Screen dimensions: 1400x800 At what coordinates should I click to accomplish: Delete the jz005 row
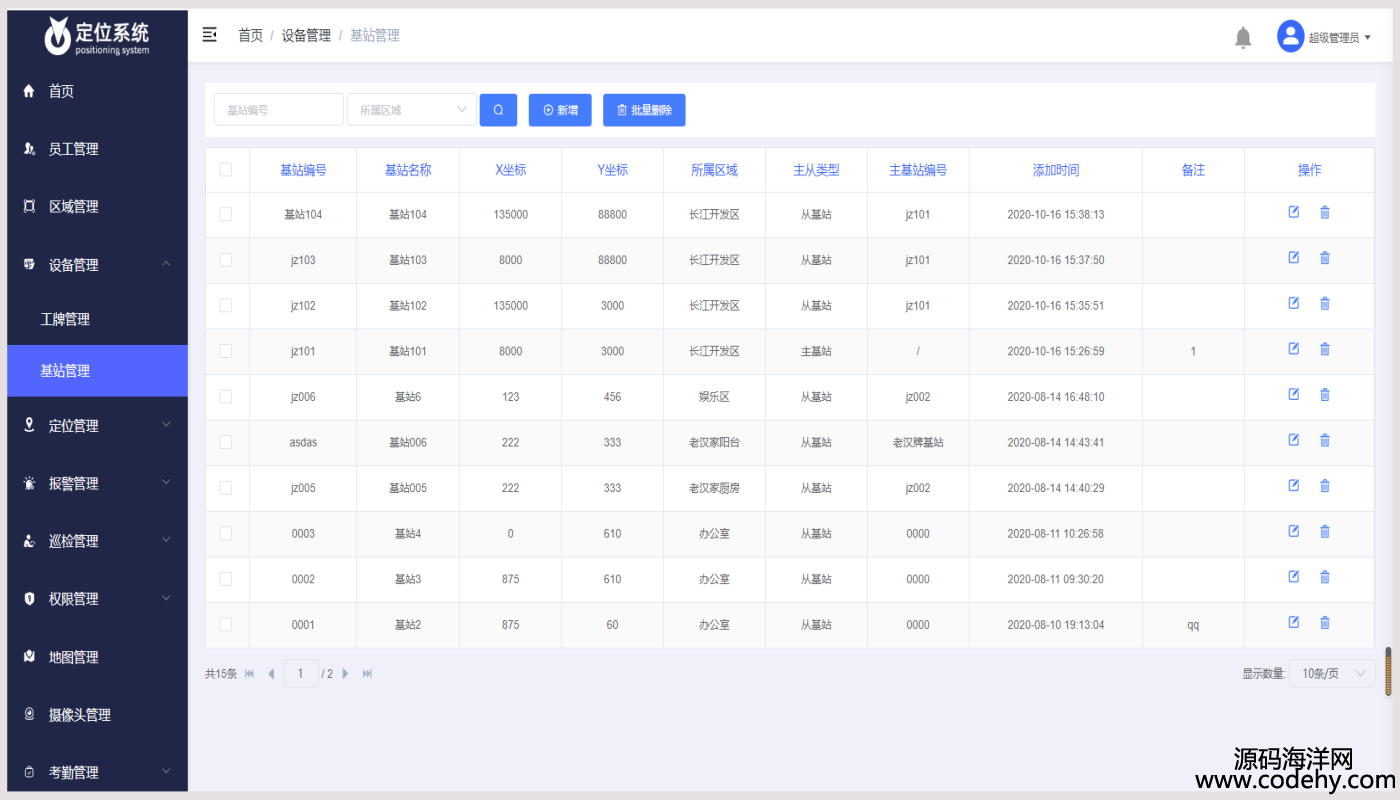pyautogui.click(x=1325, y=485)
